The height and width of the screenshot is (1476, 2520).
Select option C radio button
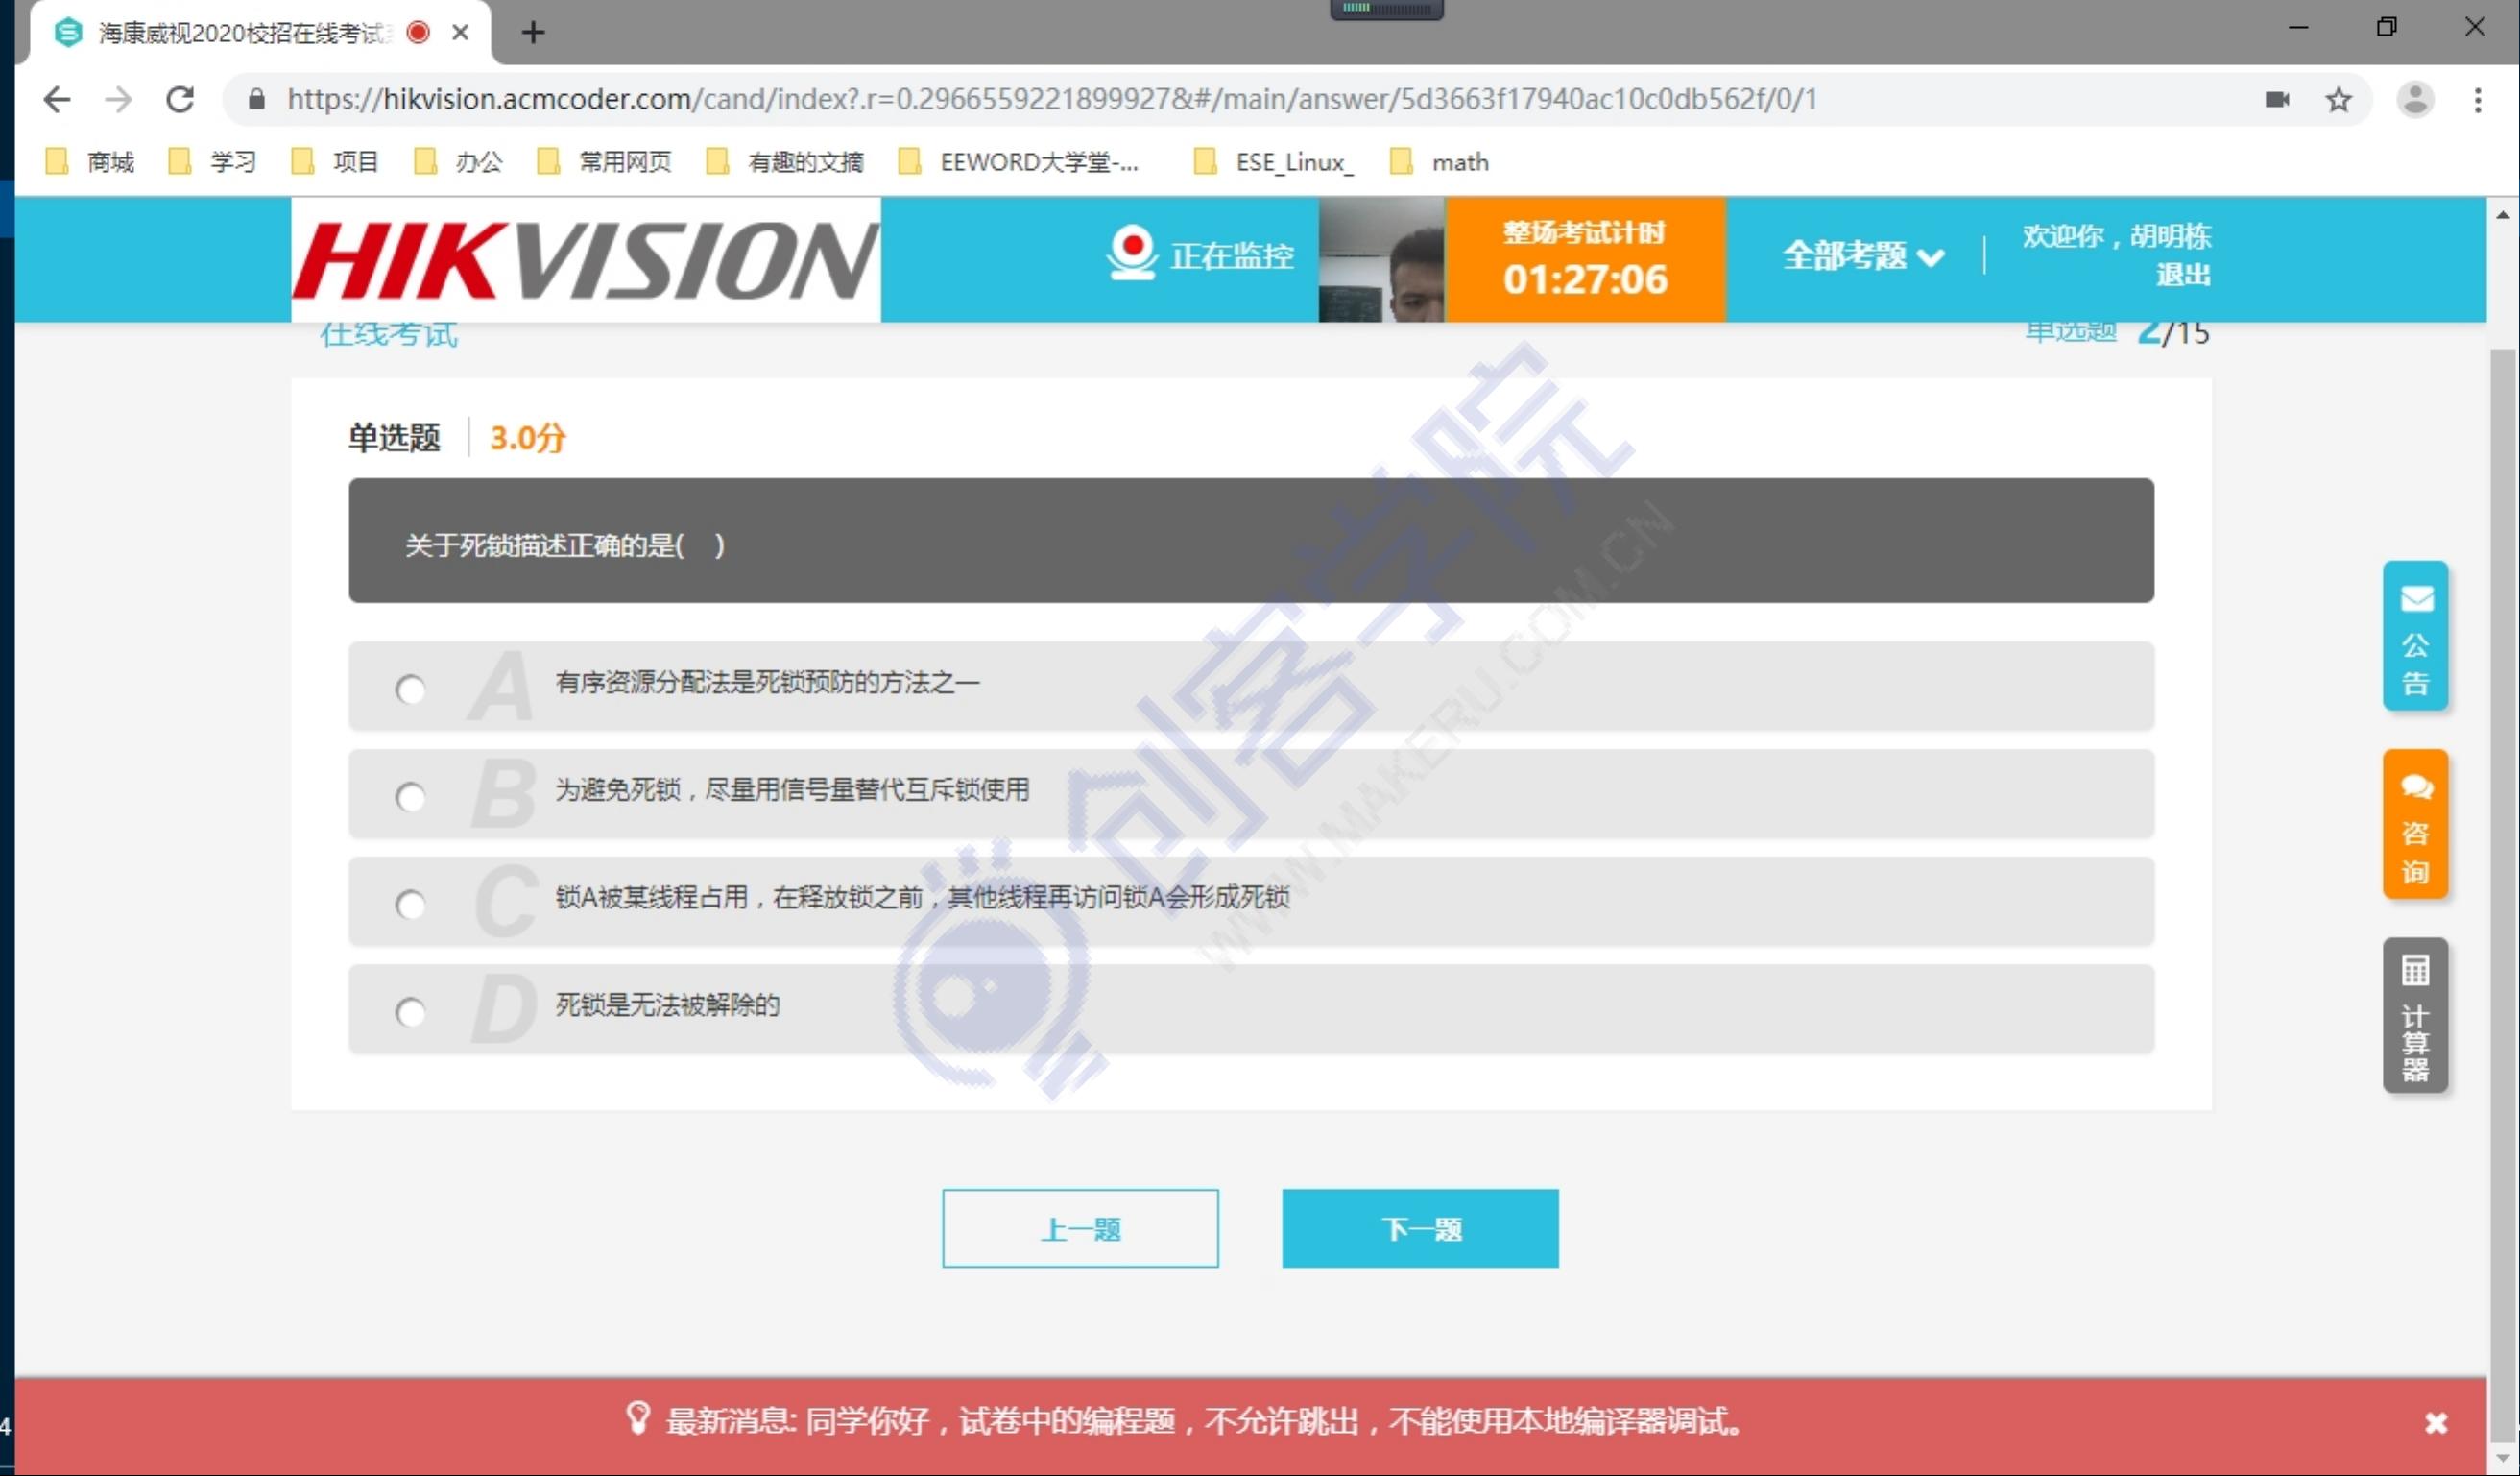(410, 905)
